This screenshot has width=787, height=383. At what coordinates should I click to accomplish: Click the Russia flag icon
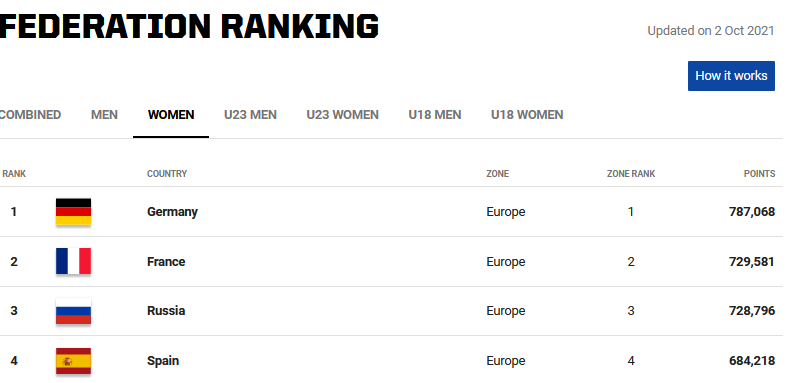(73, 311)
